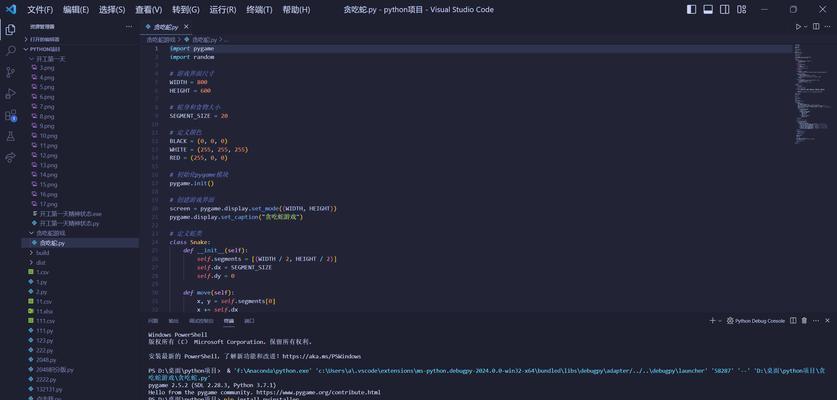Viewport: 837px width, 400px height.
Task: Select the 贪吃蛇.py editor tab
Action: pyautogui.click(x=167, y=27)
